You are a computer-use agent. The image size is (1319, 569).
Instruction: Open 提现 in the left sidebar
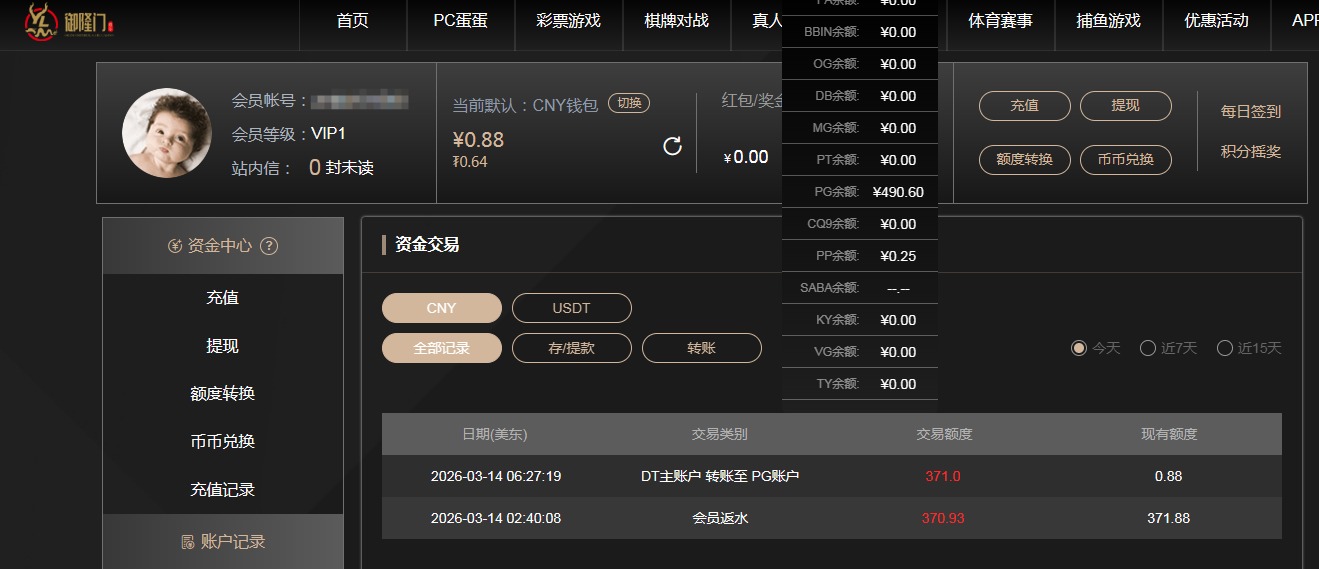point(223,346)
